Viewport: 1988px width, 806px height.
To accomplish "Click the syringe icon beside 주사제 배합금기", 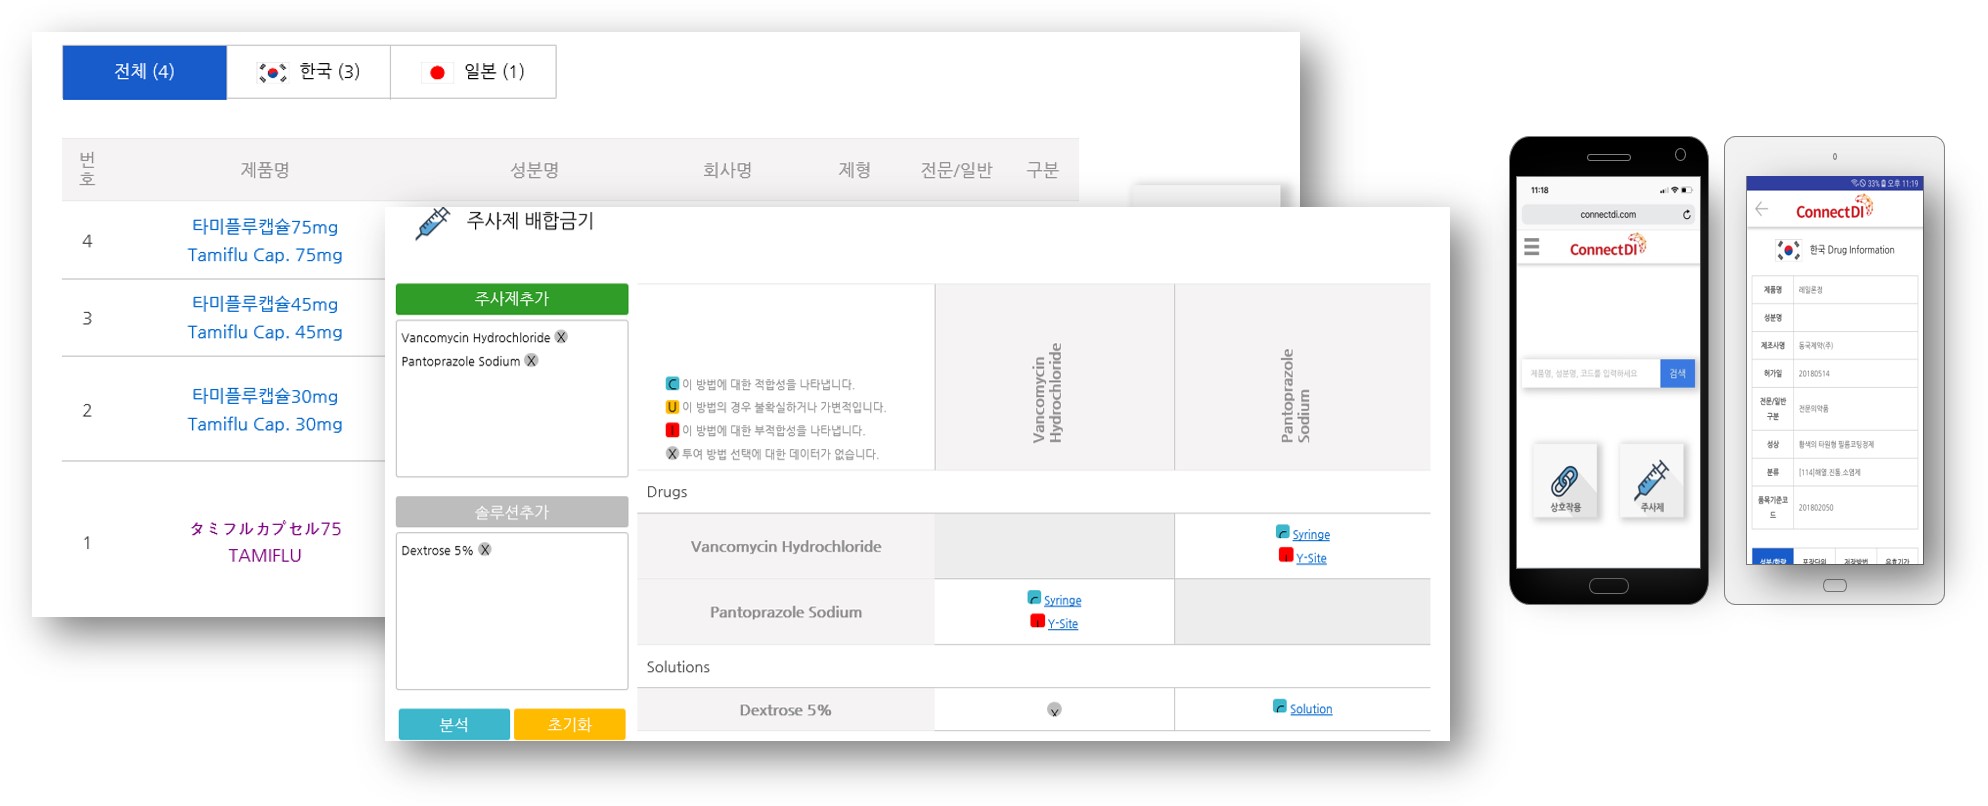I will point(432,223).
